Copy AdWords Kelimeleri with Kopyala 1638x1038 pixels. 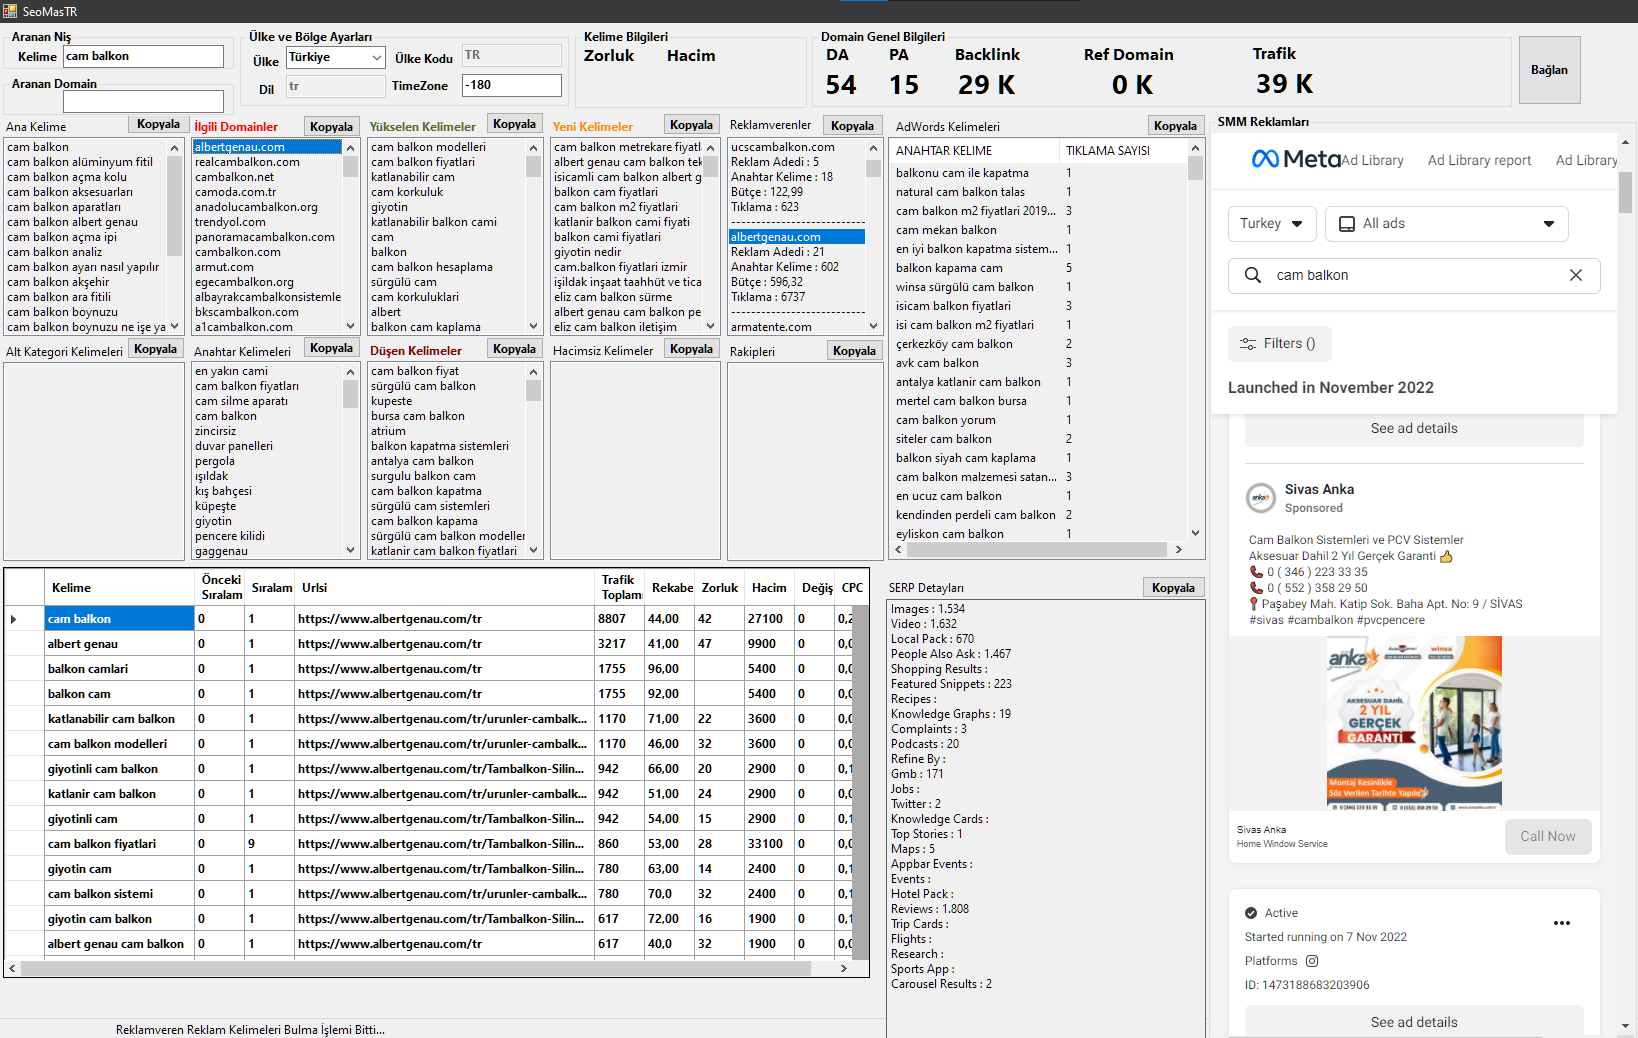1175,126
